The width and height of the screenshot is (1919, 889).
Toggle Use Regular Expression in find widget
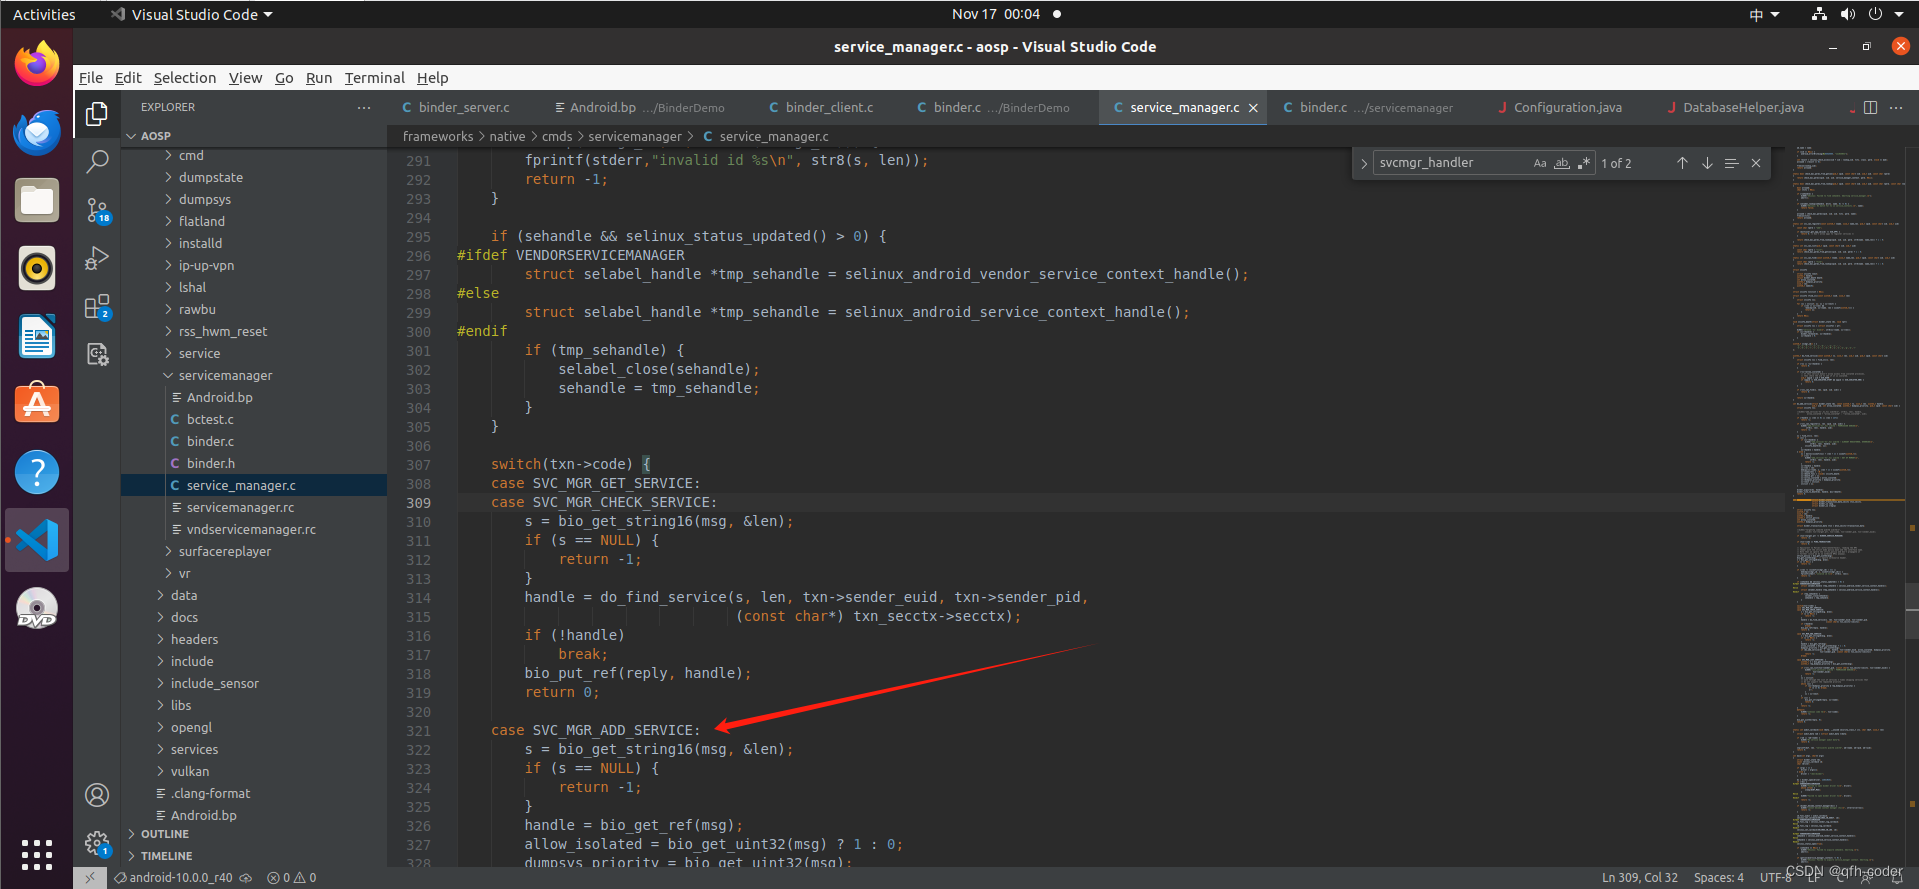(x=1584, y=163)
